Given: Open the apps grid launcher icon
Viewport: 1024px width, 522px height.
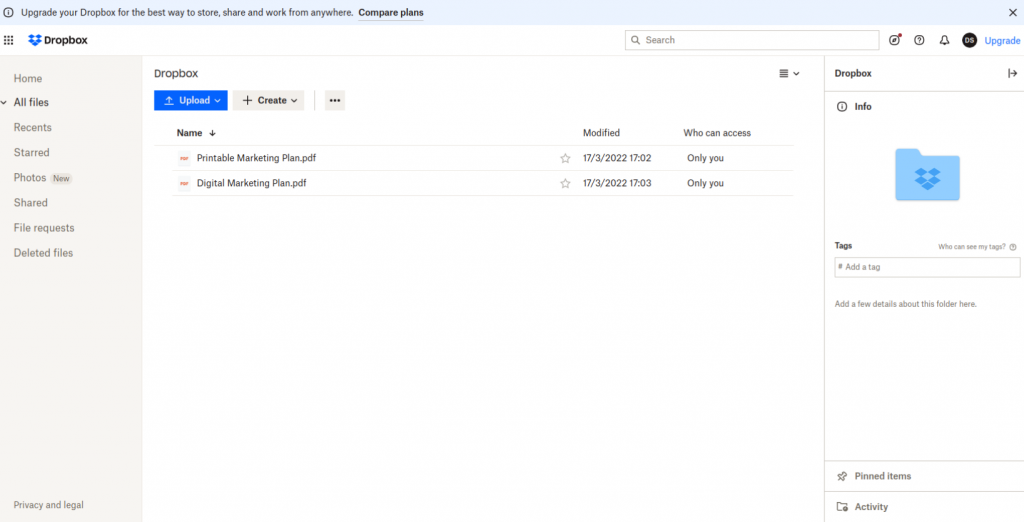Looking at the screenshot, I should 9,40.
